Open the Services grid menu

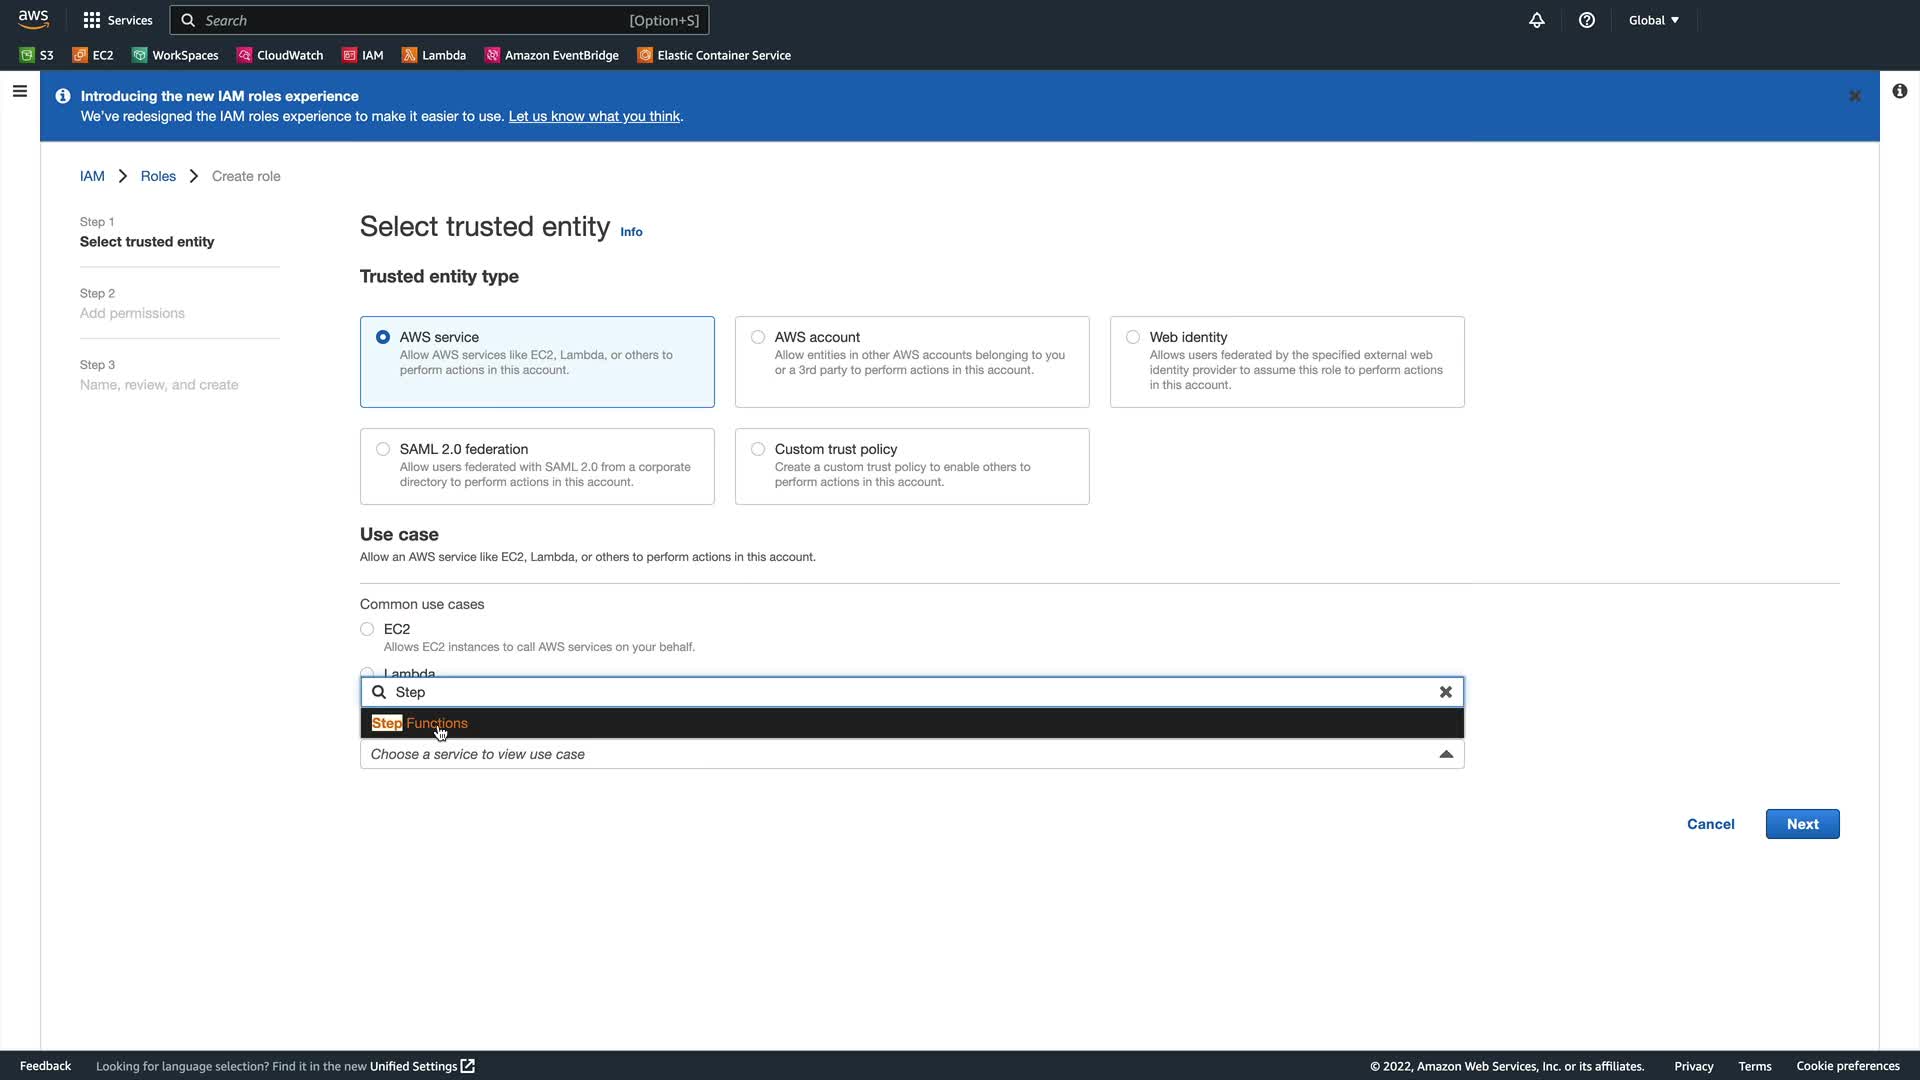tap(117, 20)
